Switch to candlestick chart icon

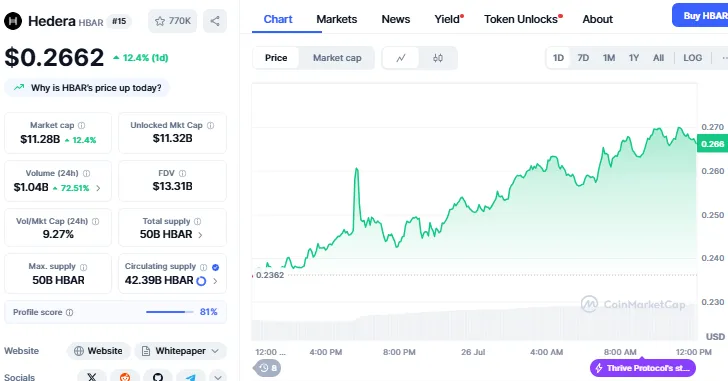tap(438, 58)
